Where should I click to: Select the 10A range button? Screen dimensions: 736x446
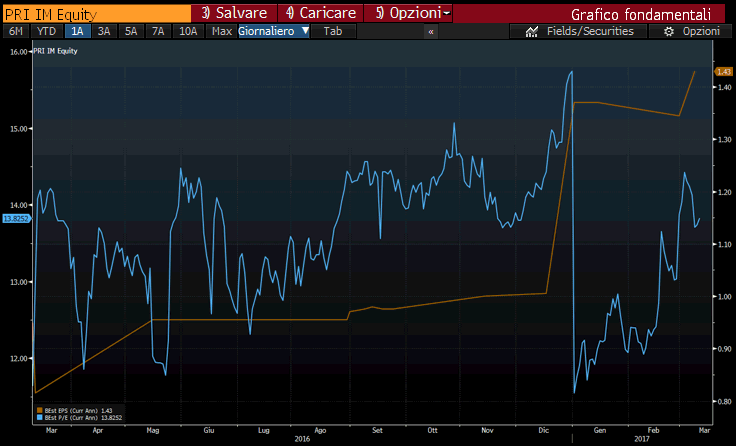pyautogui.click(x=188, y=31)
